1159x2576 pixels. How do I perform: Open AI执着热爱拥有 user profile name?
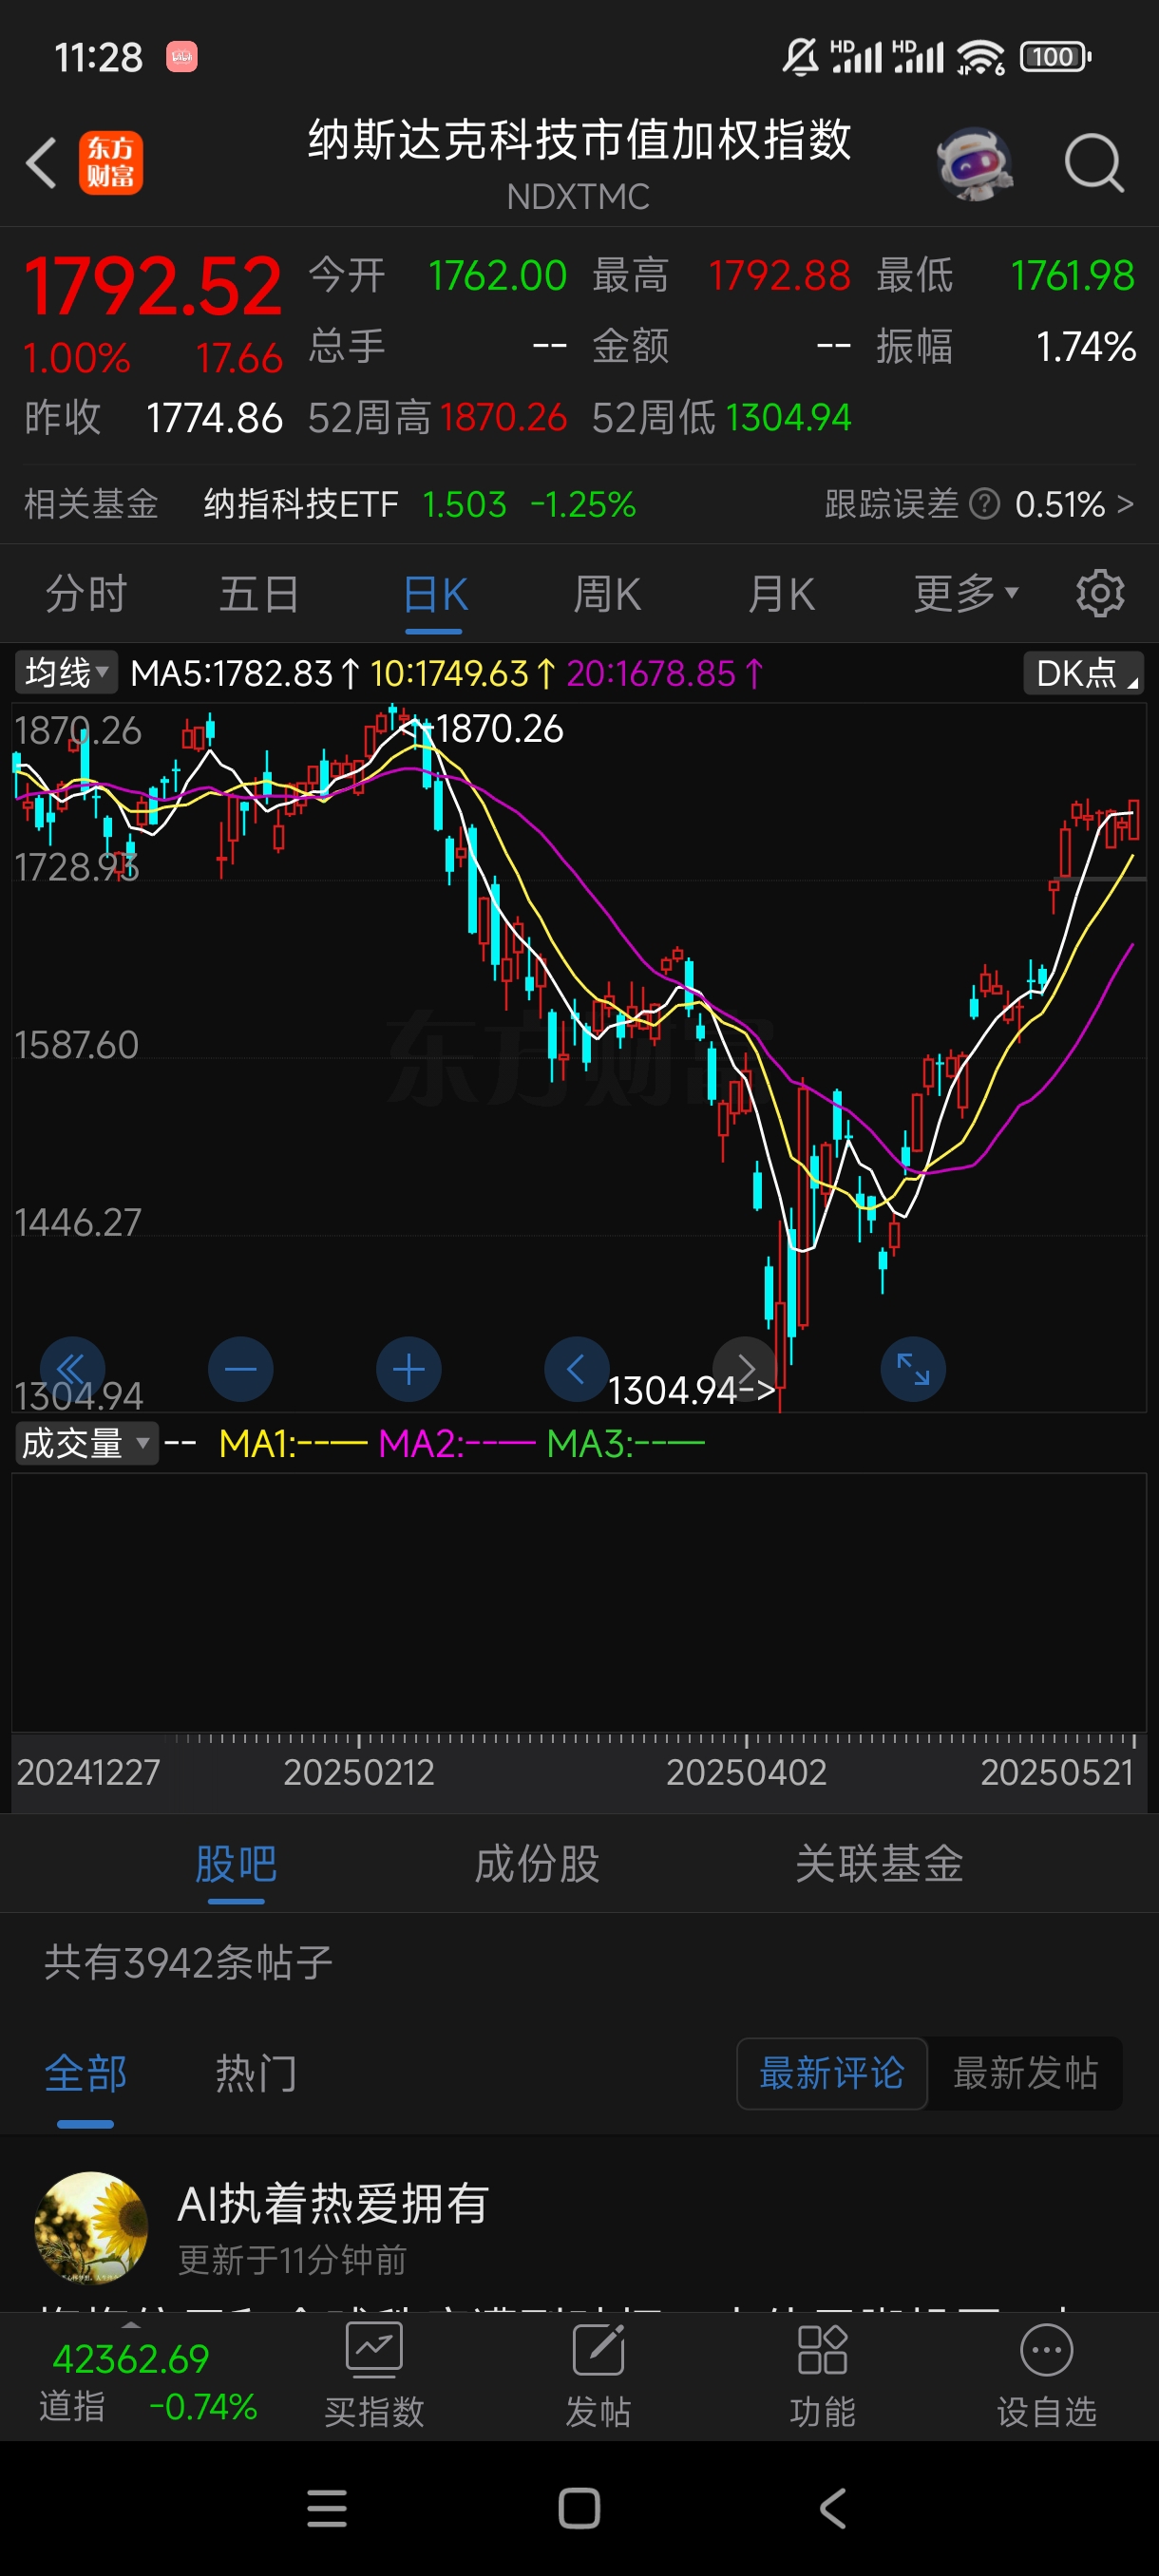coord(333,2203)
